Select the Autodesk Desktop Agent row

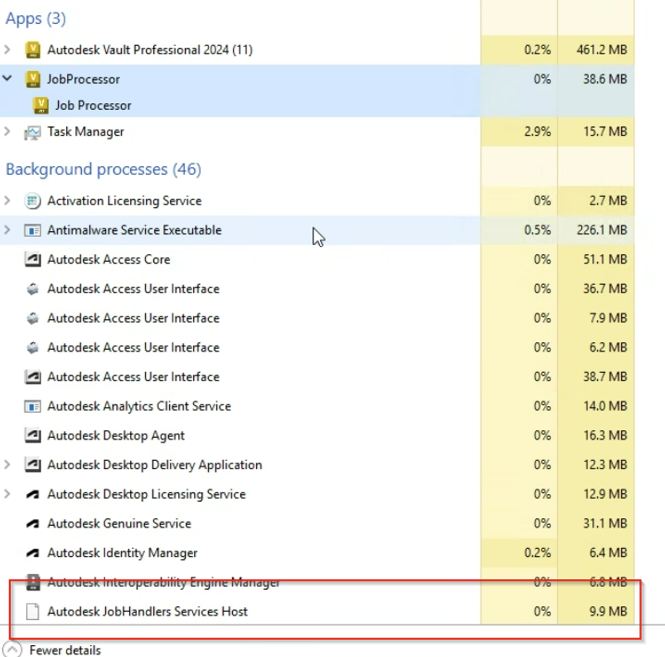pos(317,436)
